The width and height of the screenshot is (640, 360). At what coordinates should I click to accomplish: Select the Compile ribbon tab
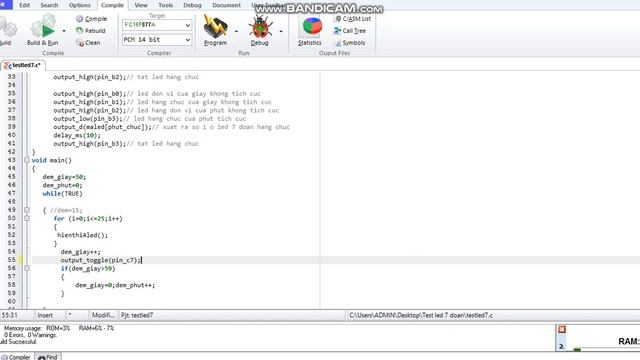tap(112, 5)
